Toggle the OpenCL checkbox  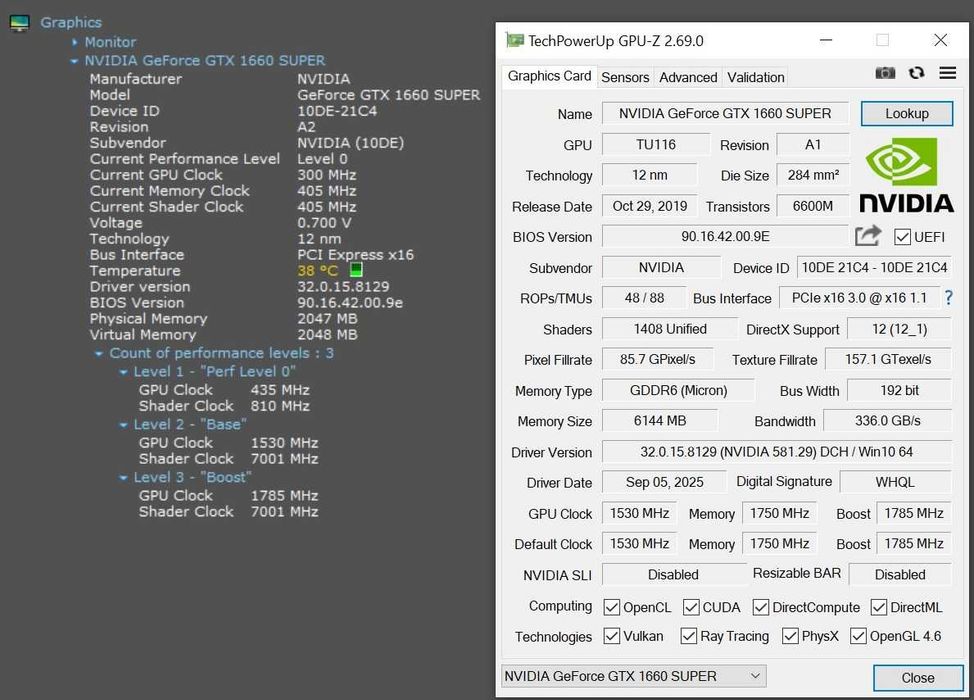coord(612,607)
